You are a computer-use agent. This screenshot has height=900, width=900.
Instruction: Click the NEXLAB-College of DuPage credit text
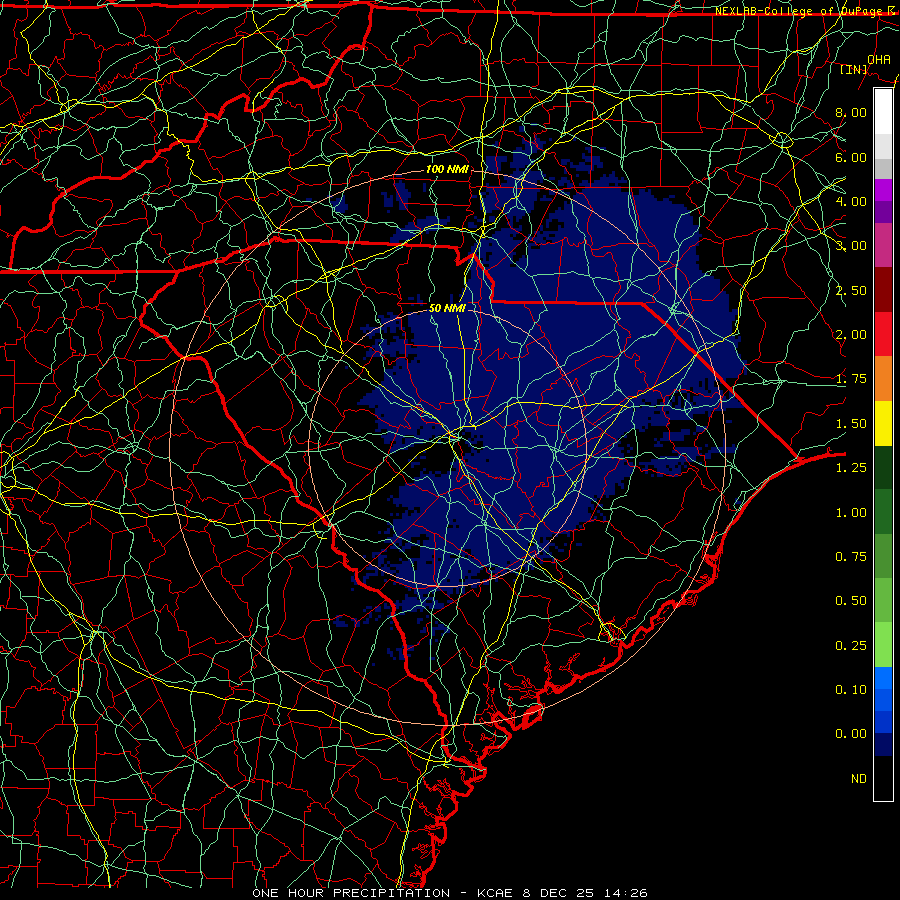(x=806, y=11)
